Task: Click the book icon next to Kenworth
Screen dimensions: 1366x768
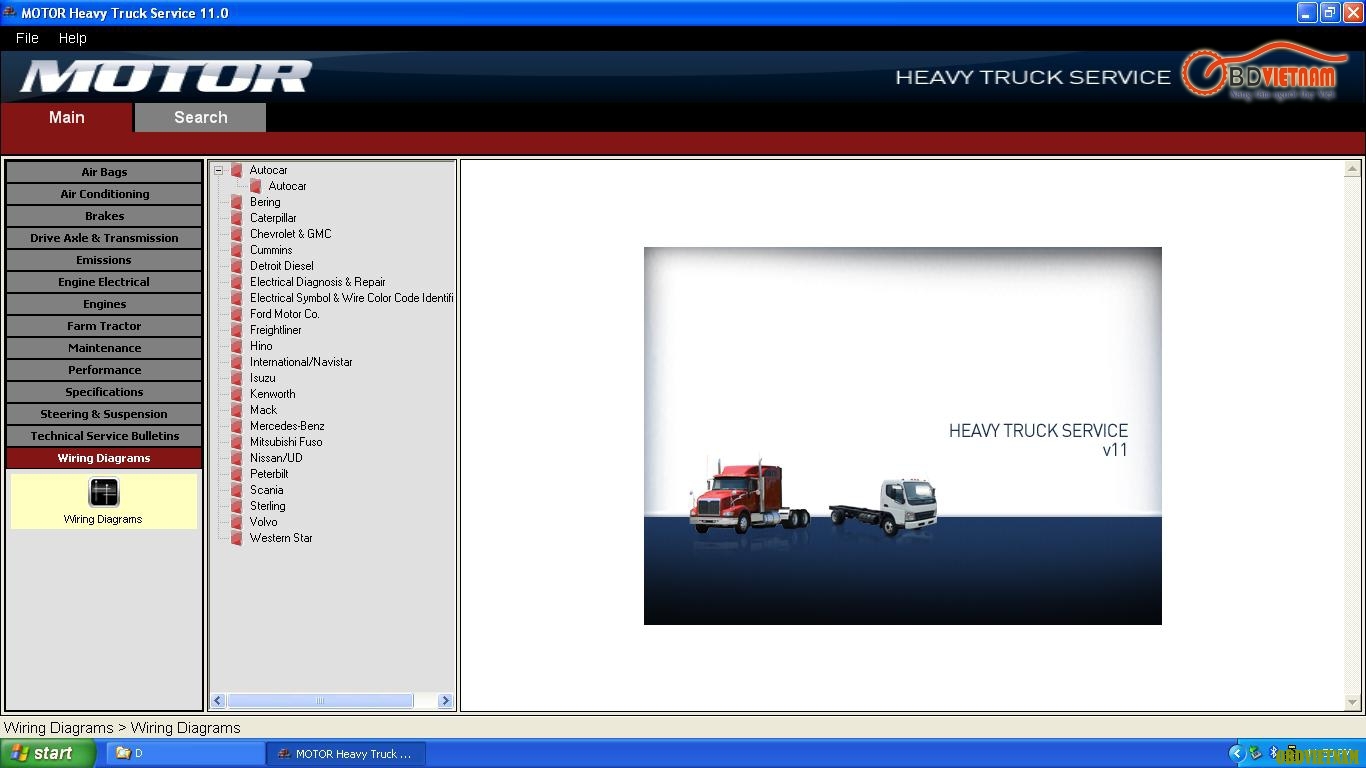Action: (237, 394)
